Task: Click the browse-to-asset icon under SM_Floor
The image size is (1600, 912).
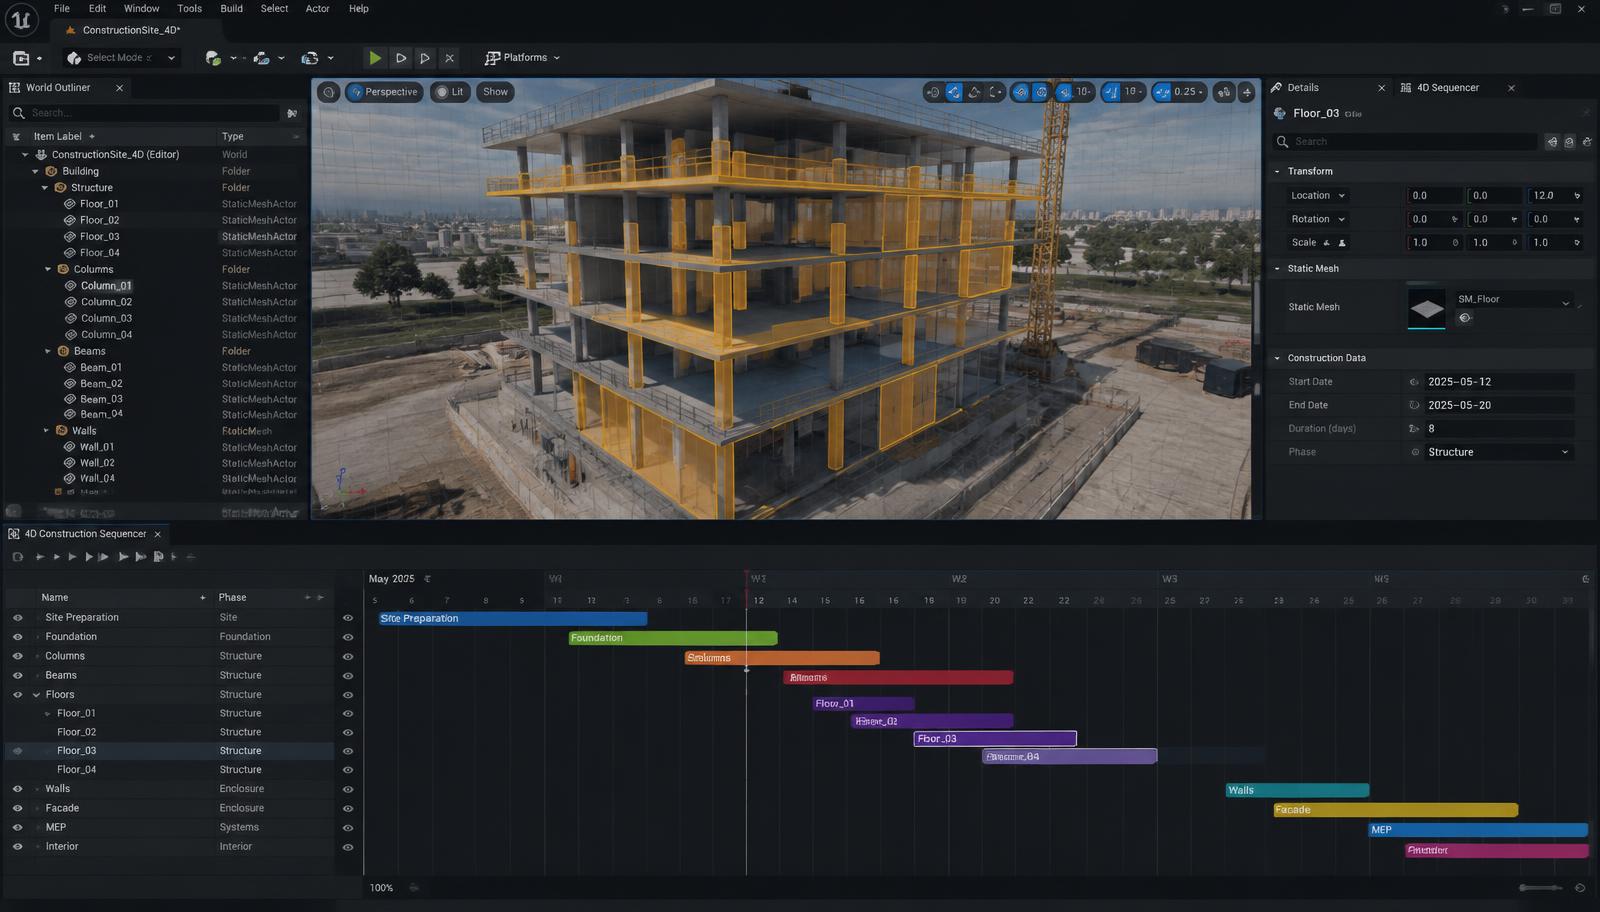Action: pos(1465,318)
